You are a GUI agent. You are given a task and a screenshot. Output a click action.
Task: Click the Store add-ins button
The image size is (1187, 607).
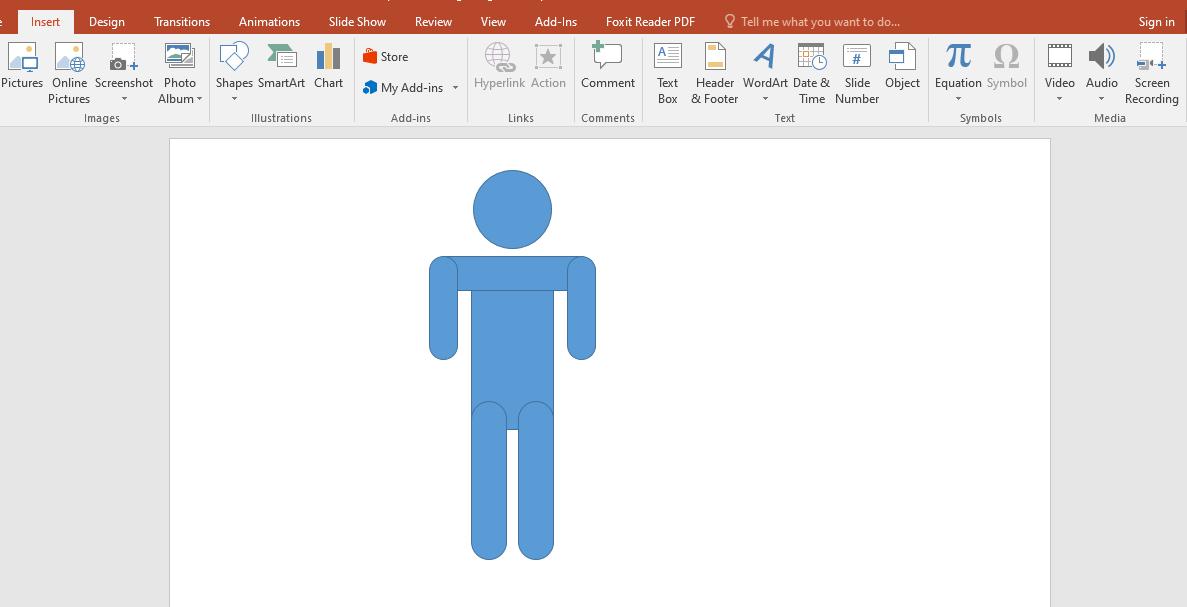click(x=386, y=57)
